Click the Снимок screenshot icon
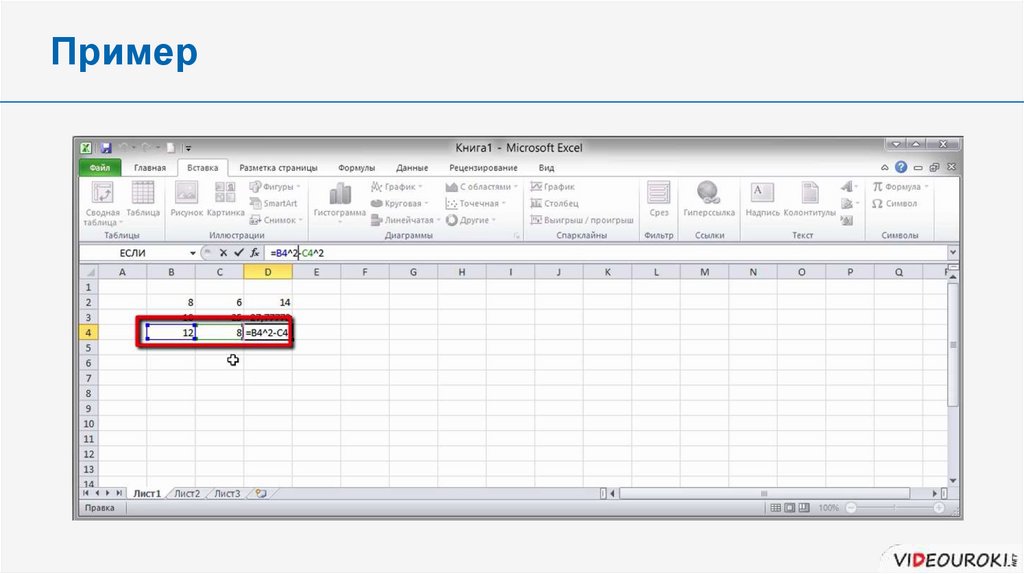1024x574 pixels. click(x=276, y=220)
